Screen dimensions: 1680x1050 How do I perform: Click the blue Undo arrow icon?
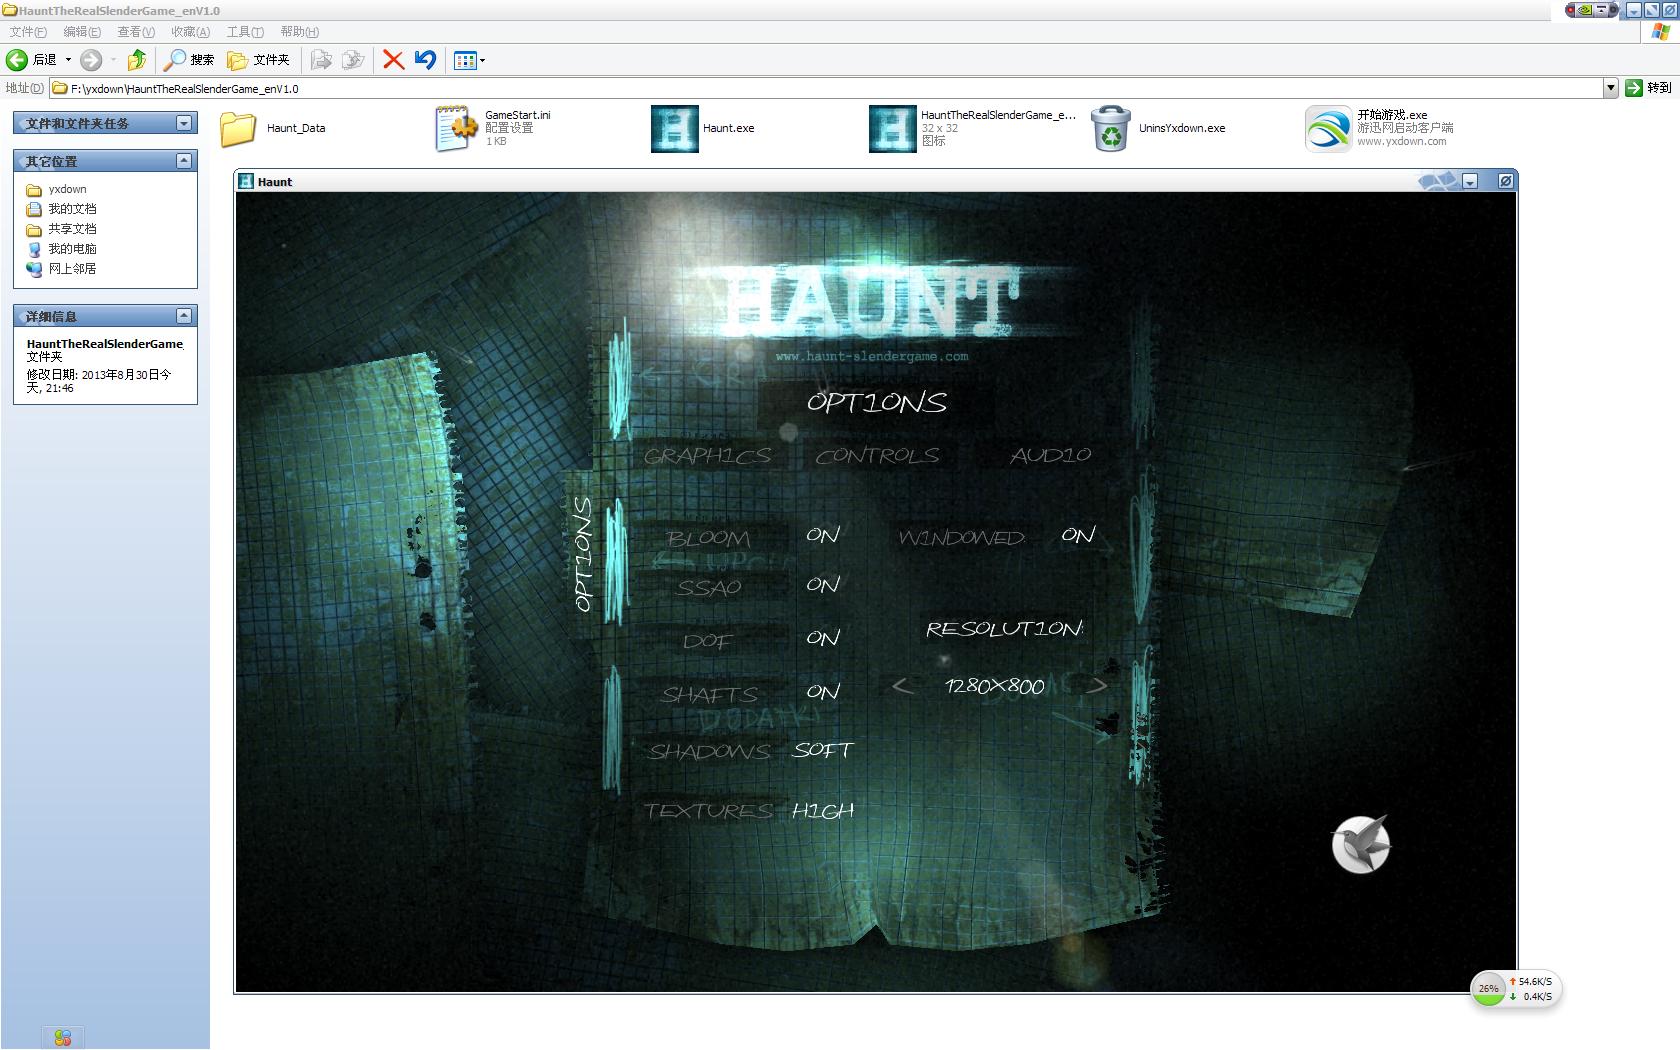click(425, 60)
